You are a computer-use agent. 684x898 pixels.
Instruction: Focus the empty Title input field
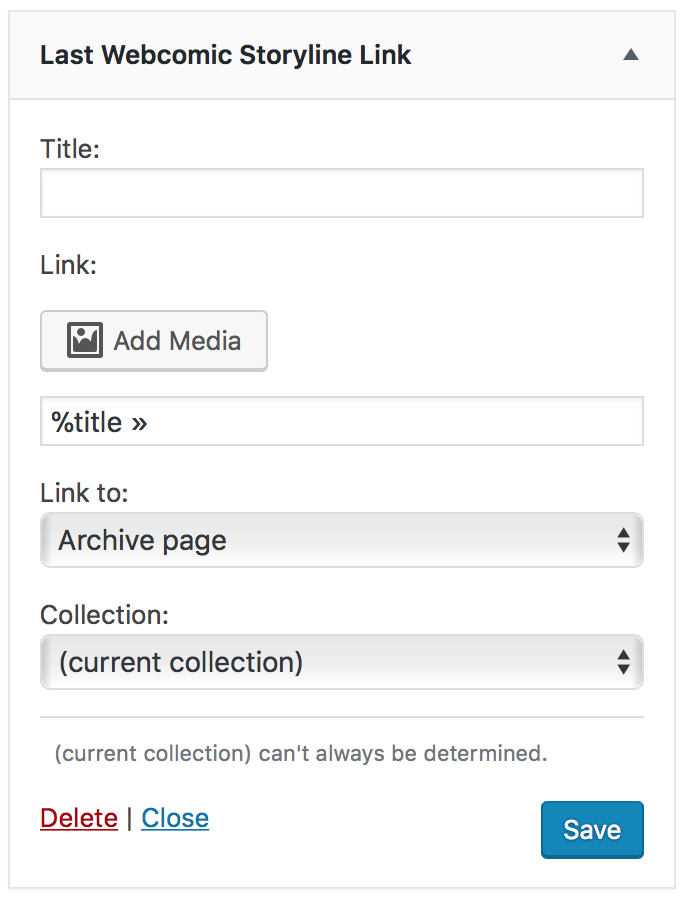[341, 193]
